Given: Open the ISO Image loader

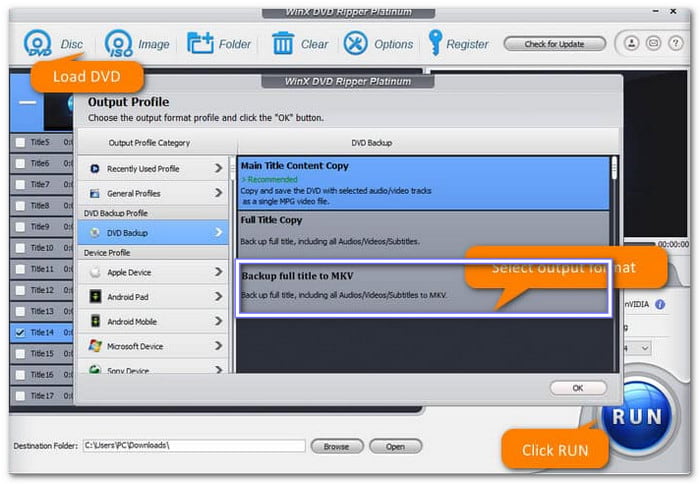Looking at the screenshot, I should 119,44.
